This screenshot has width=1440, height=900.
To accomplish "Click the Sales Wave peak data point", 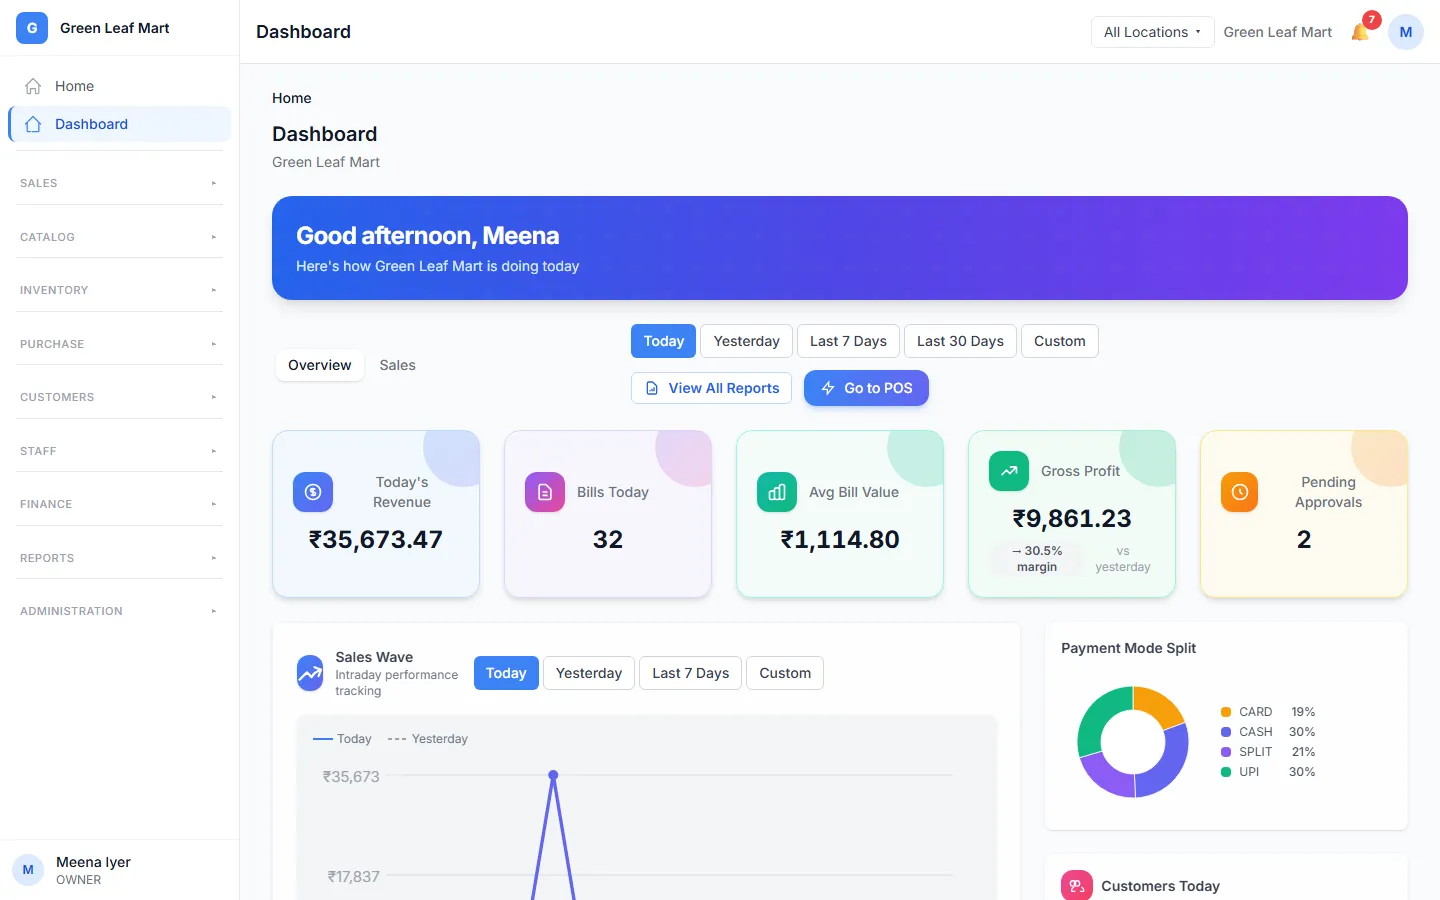I will [x=553, y=775].
